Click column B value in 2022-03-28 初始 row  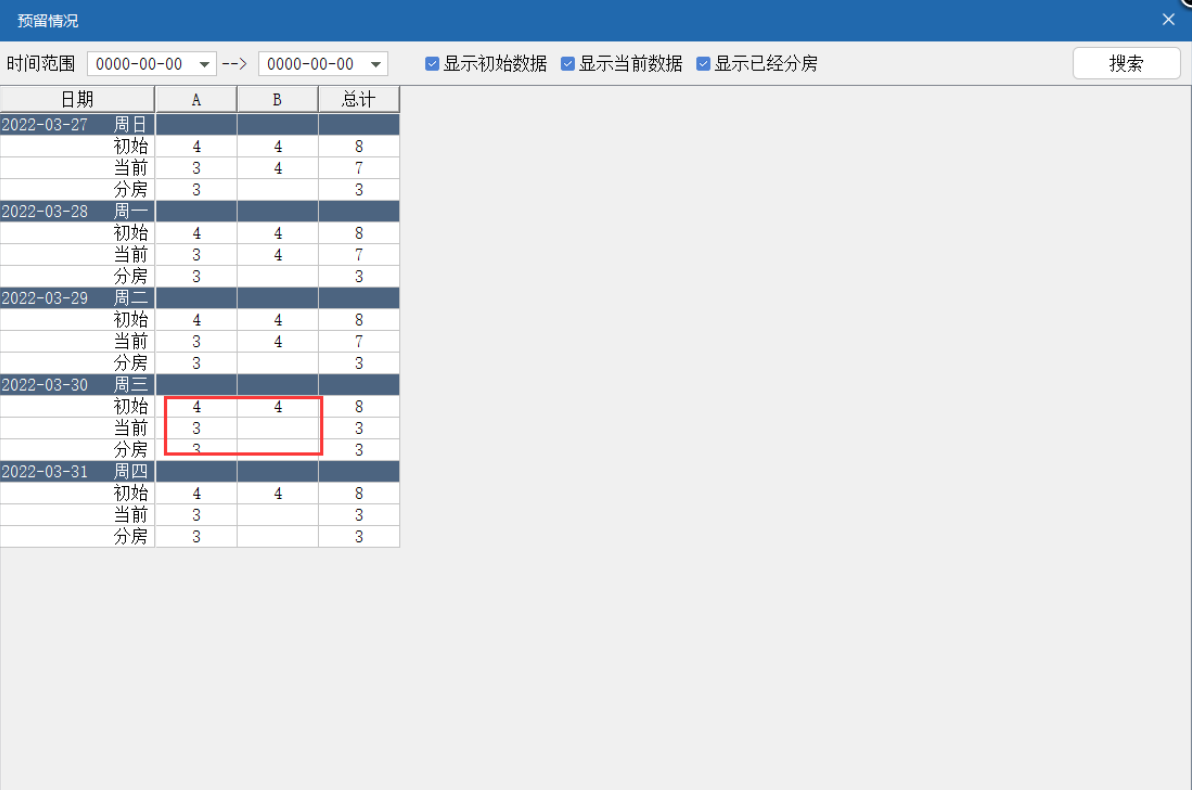277,233
